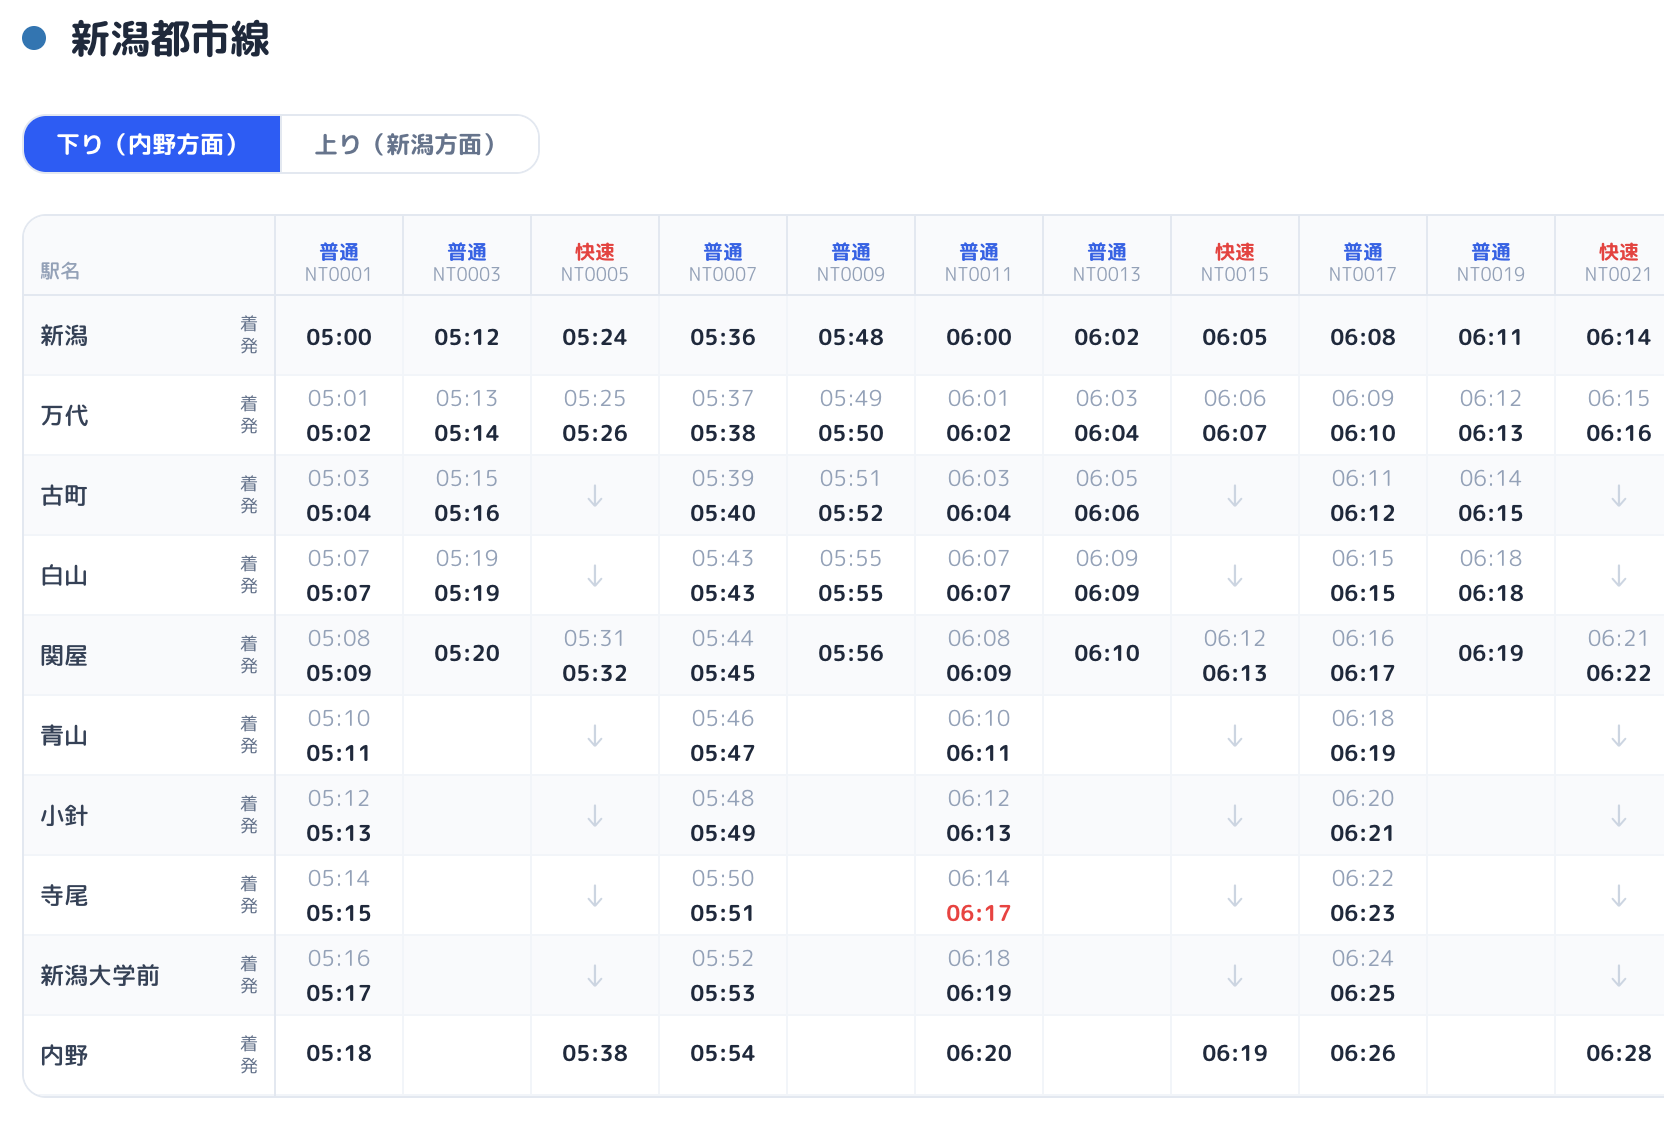Click the red delayed time 06:17 at 寺尾
Screen dimensions: 1664x1124
(979, 913)
